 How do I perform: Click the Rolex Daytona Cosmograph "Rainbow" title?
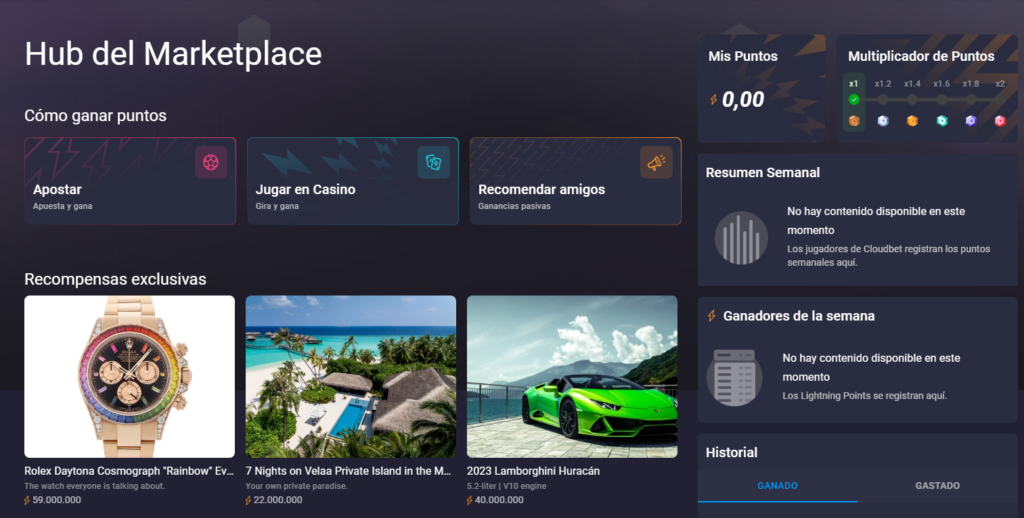point(129,471)
